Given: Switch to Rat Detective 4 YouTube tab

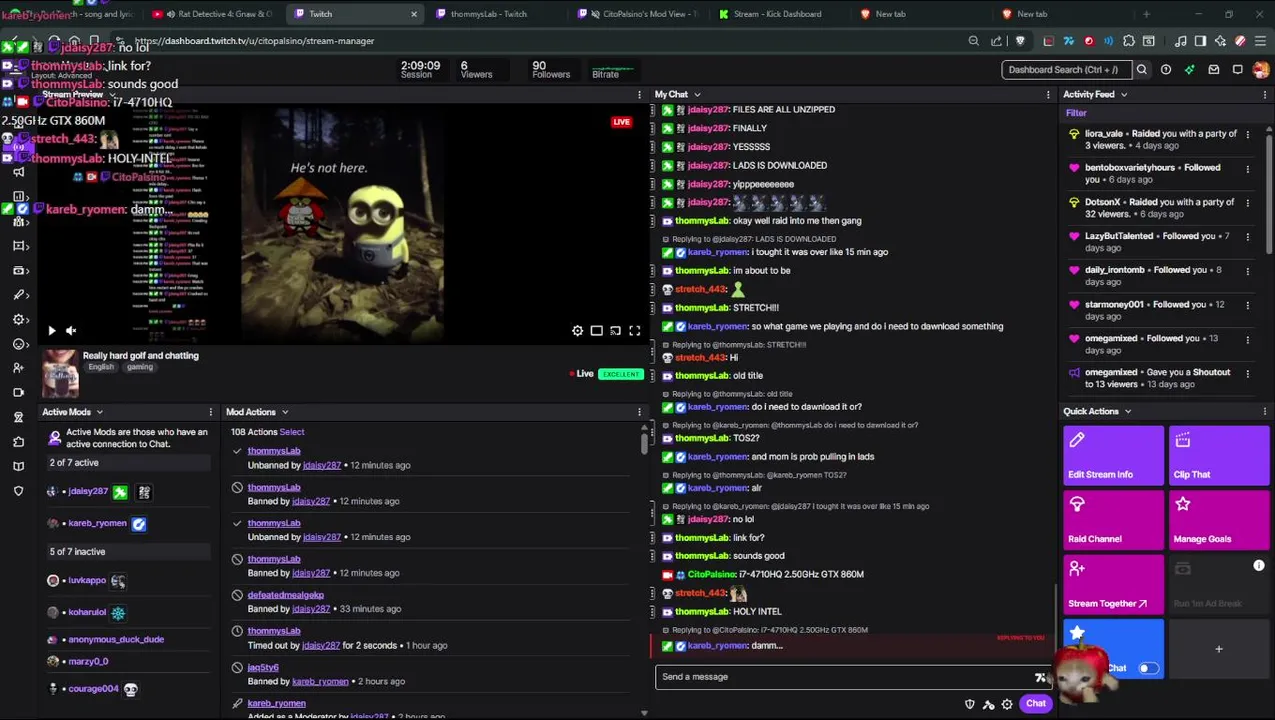Looking at the screenshot, I should 215,14.
